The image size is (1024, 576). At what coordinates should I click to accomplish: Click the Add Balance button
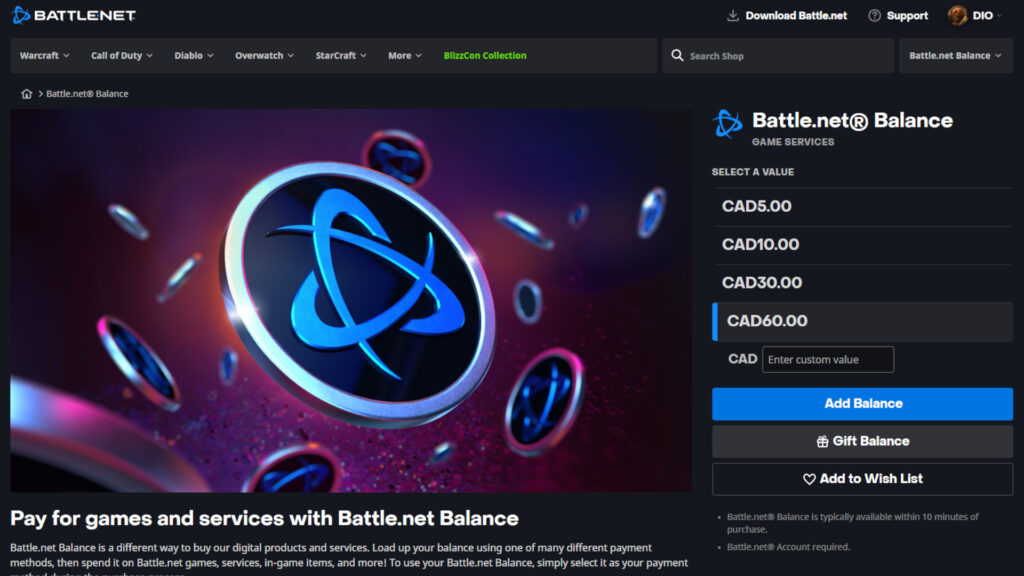tap(862, 403)
